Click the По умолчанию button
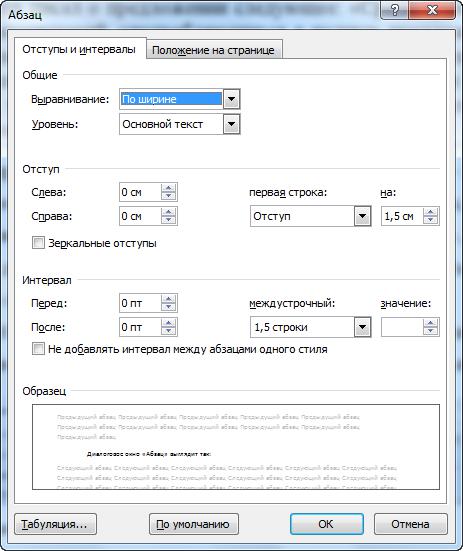This screenshot has width=463, height=551. [194, 524]
